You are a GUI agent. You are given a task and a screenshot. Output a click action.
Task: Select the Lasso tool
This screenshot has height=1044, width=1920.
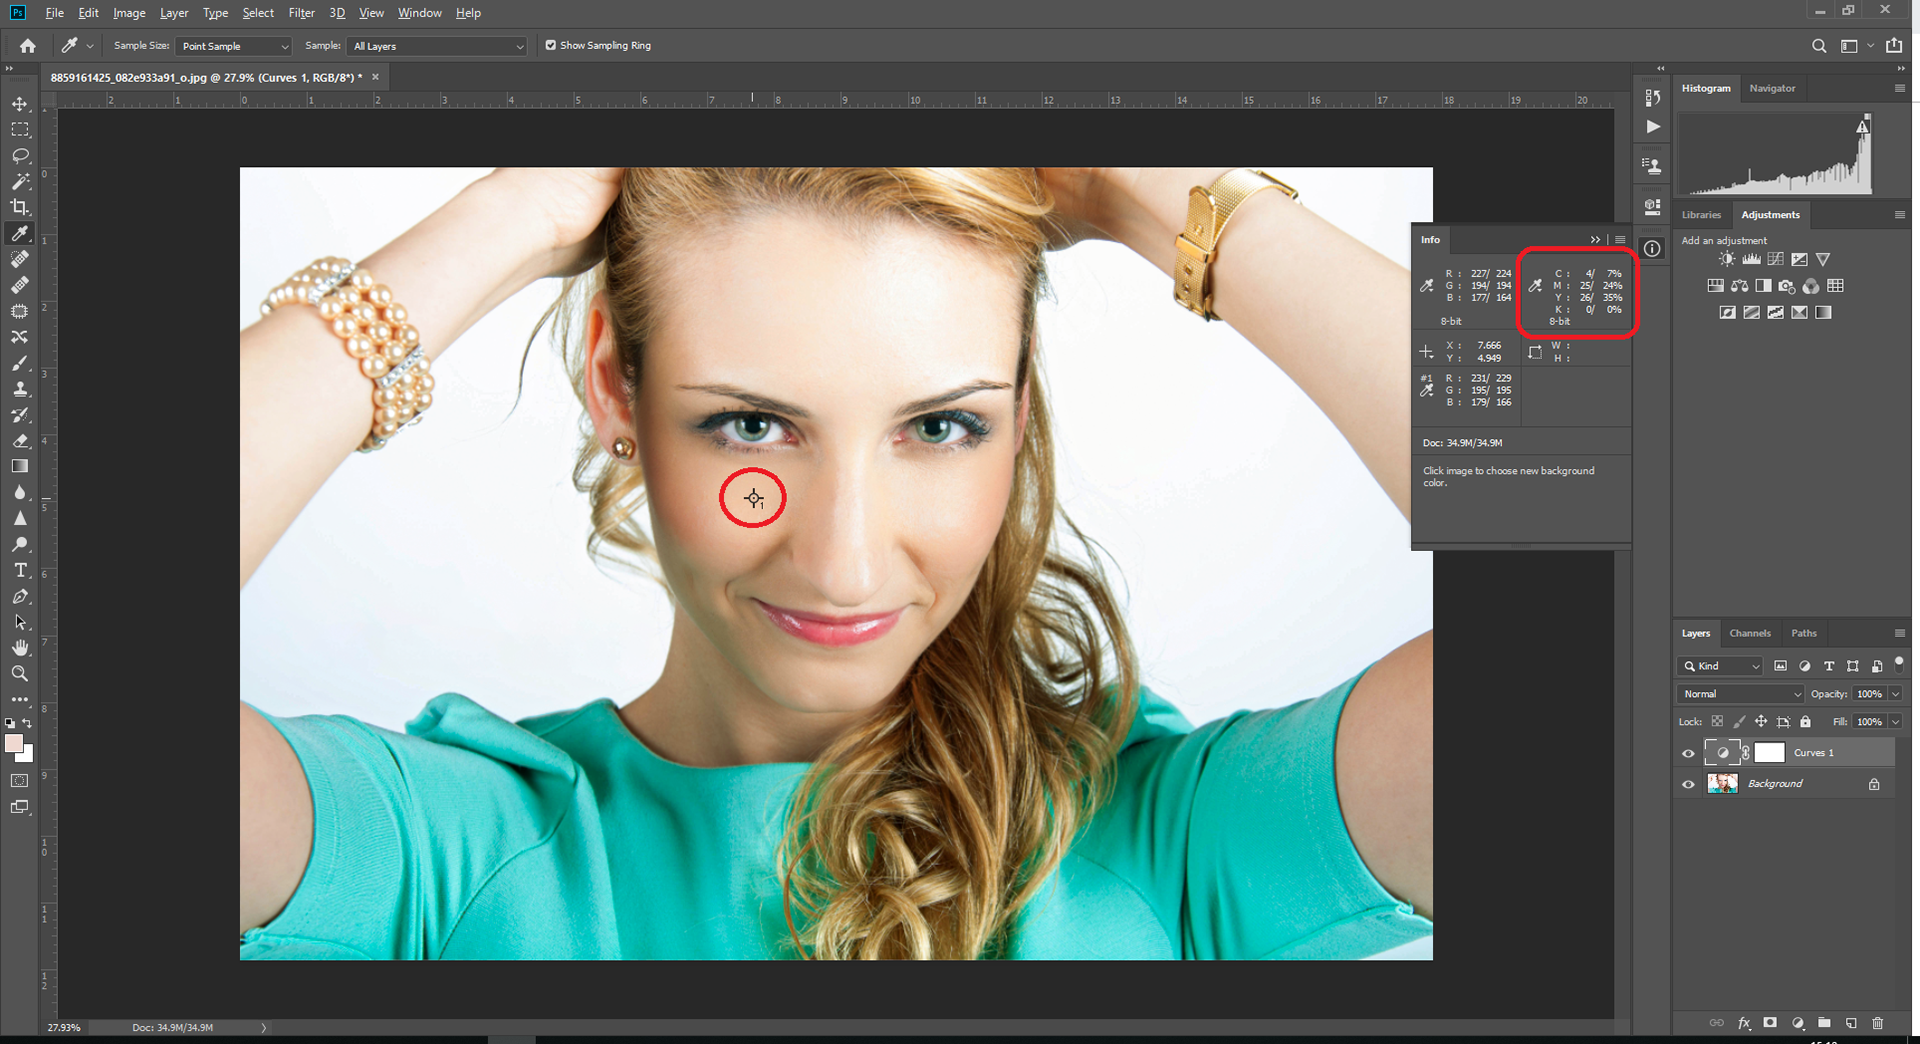[20, 156]
